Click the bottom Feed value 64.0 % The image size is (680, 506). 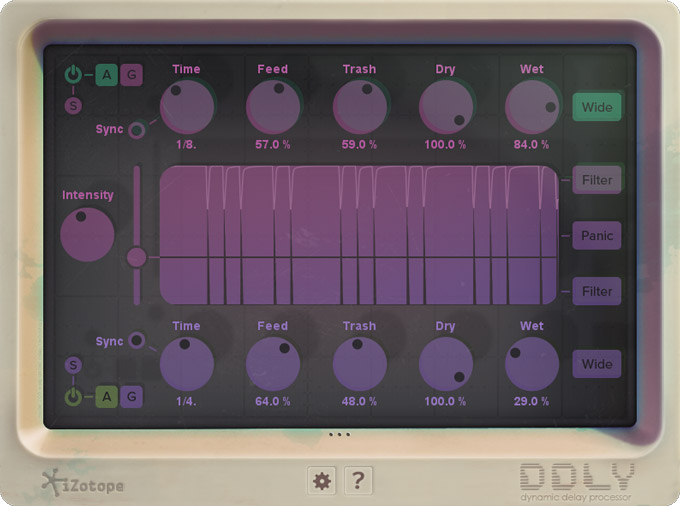click(273, 402)
